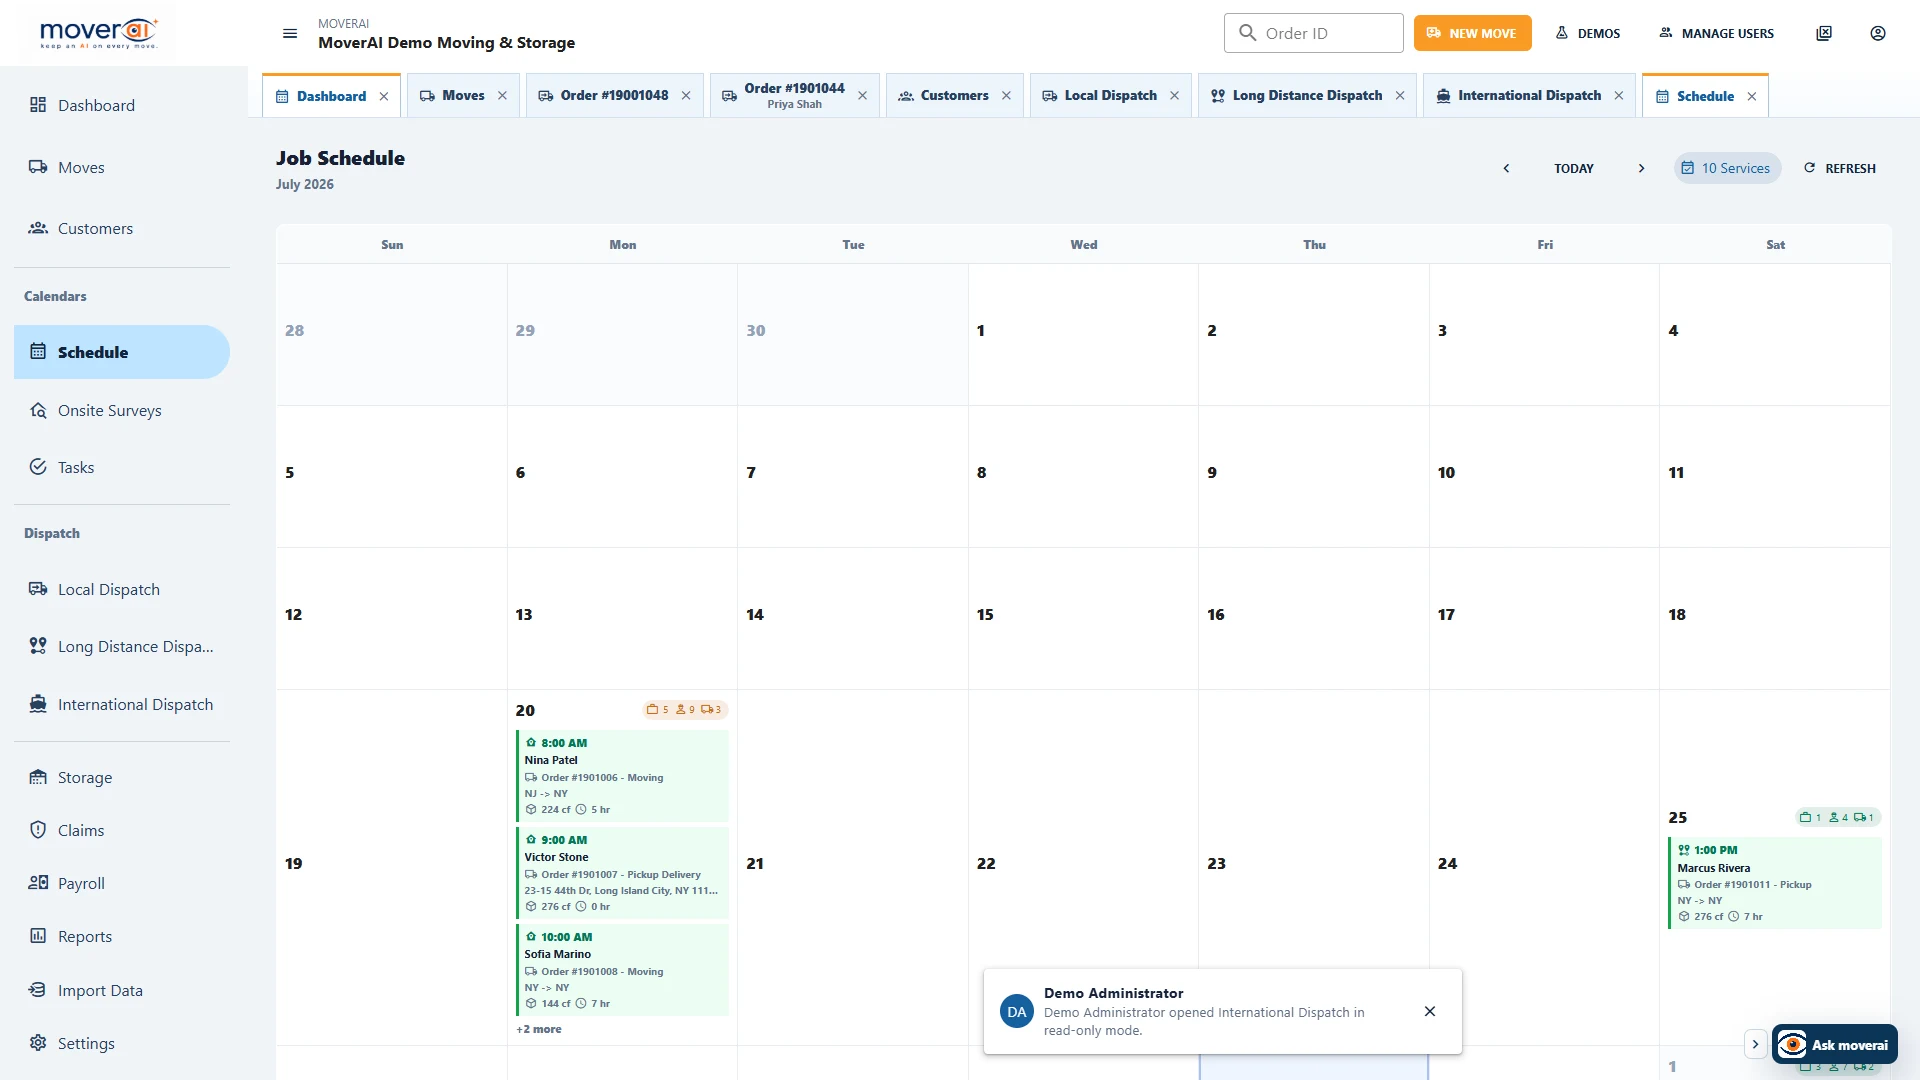
Task: Open Long Distance Dispatch in sidebar
Action: (122, 646)
